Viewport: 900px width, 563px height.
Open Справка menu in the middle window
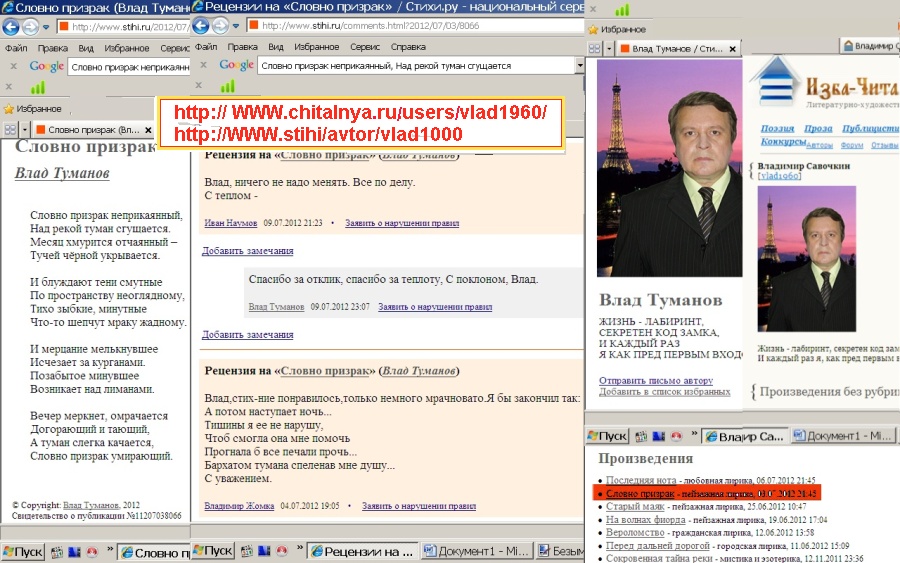coord(408,46)
